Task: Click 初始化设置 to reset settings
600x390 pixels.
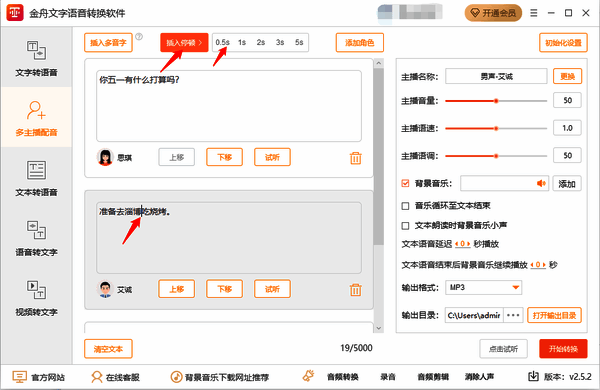Action: (x=563, y=42)
